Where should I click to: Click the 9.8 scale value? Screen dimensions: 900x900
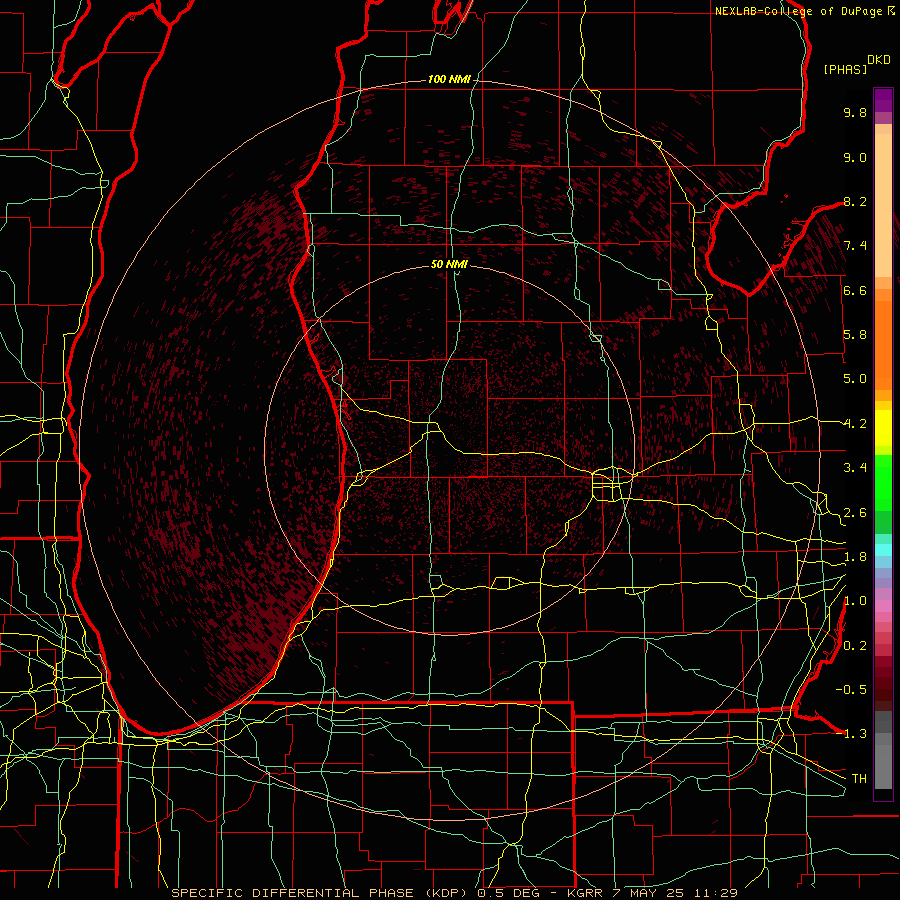tap(855, 112)
